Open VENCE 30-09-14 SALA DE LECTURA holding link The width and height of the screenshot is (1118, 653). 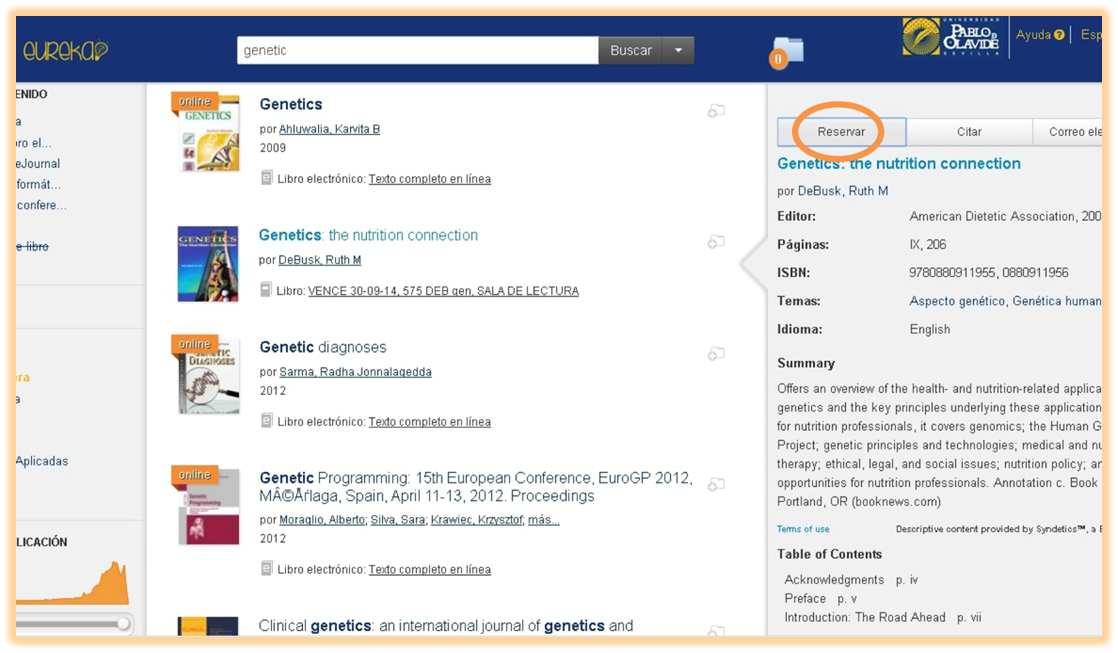pos(443,291)
